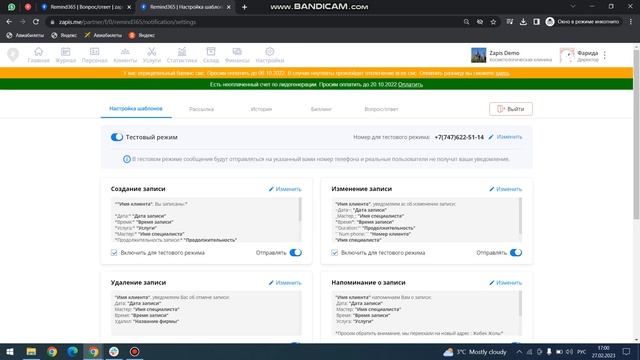The width and height of the screenshot is (640, 360).
Task: Switch to Настройка шаблонов tab
Action: point(136,109)
